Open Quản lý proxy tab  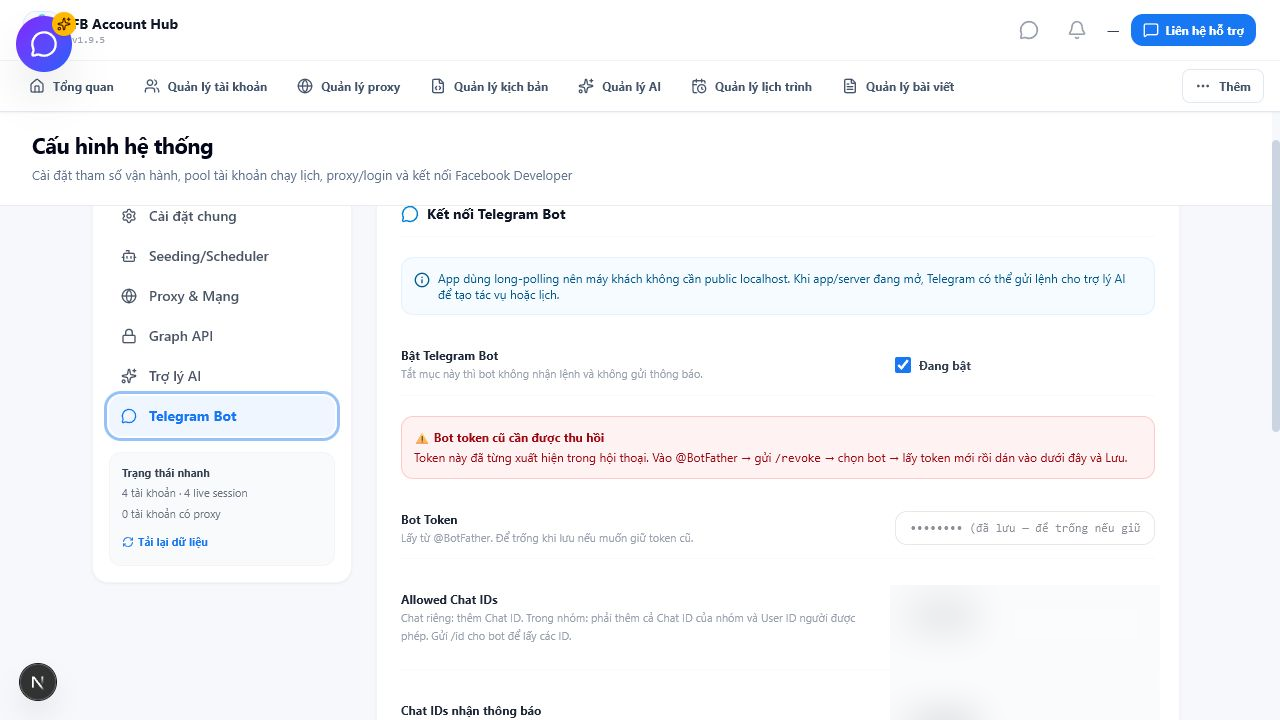pos(349,86)
